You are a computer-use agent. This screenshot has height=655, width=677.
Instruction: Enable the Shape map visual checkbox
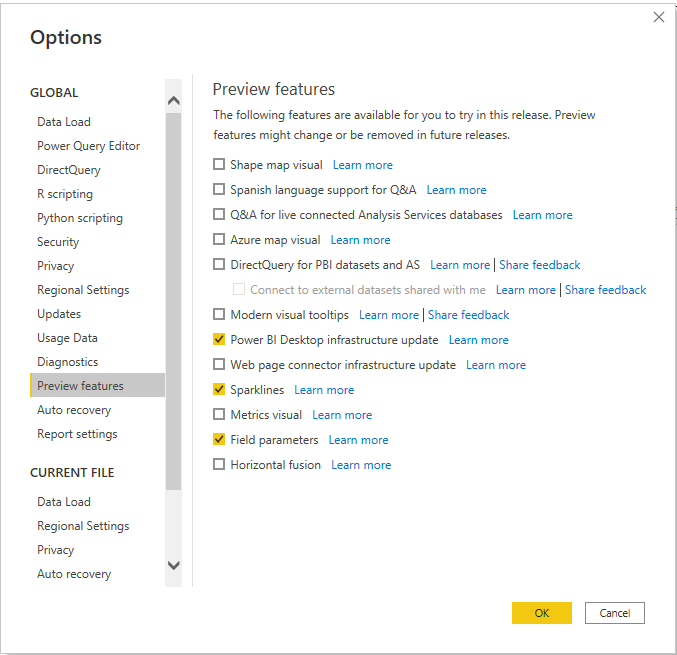[x=219, y=165]
